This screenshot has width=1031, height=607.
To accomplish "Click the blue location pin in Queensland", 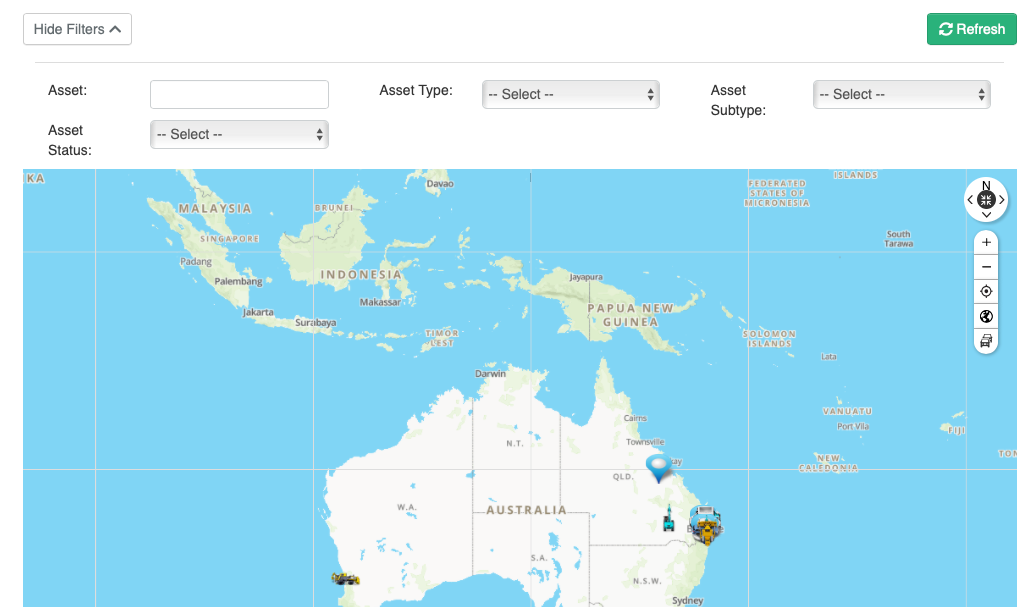I will pyautogui.click(x=658, y=466).
